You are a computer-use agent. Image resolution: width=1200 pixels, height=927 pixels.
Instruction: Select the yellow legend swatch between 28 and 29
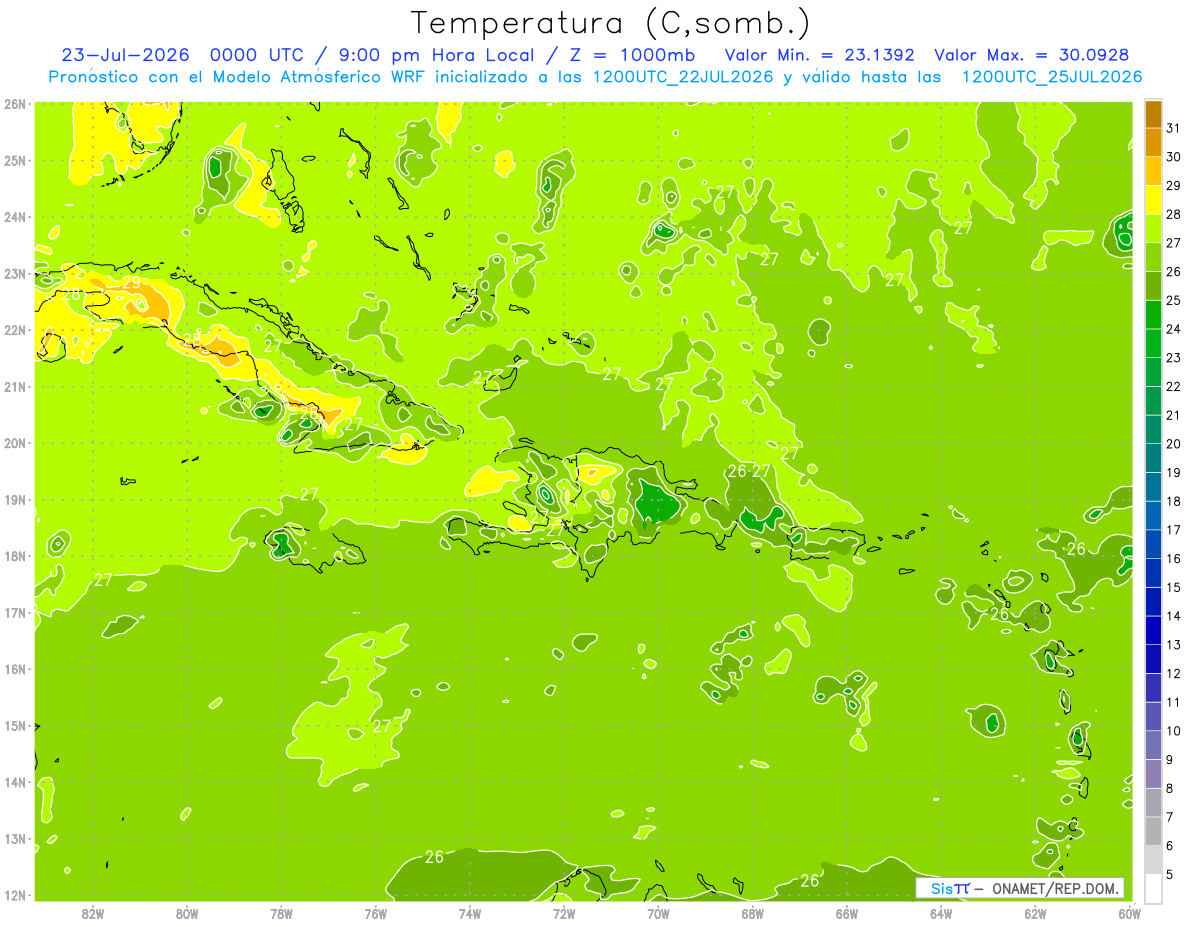coord(1152,200)
